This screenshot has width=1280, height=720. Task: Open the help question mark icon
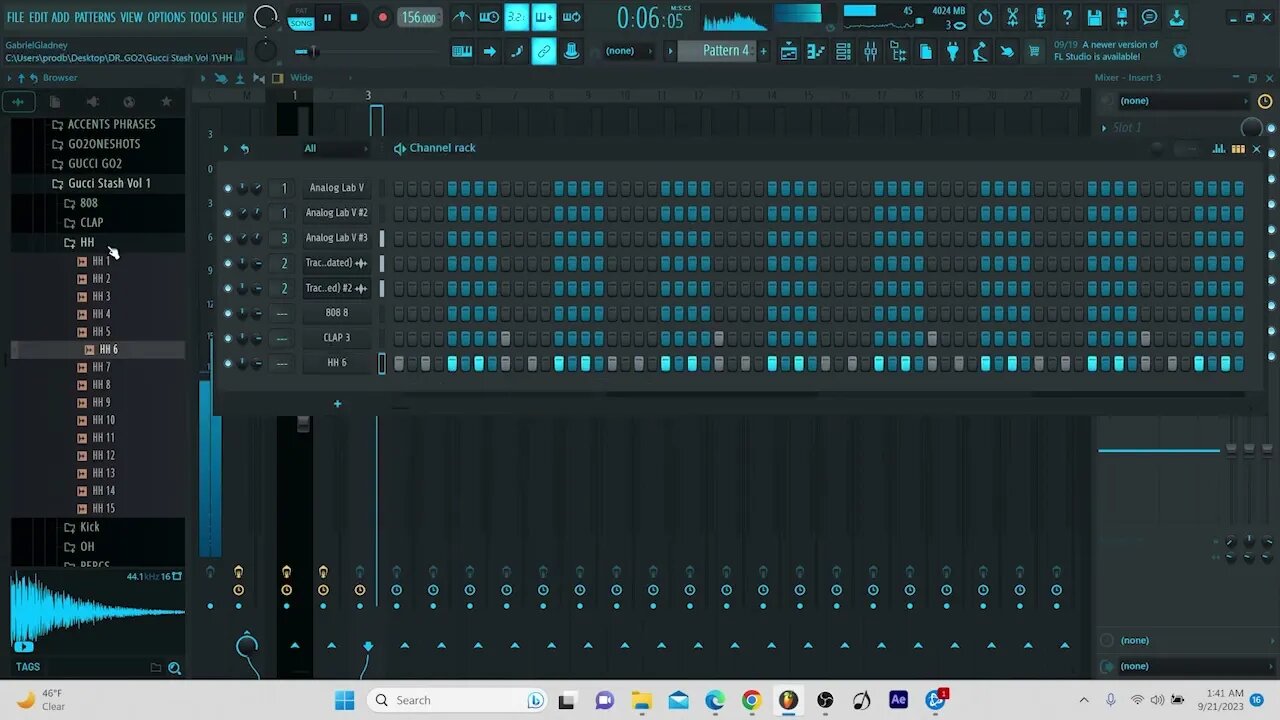(1067, 17)
